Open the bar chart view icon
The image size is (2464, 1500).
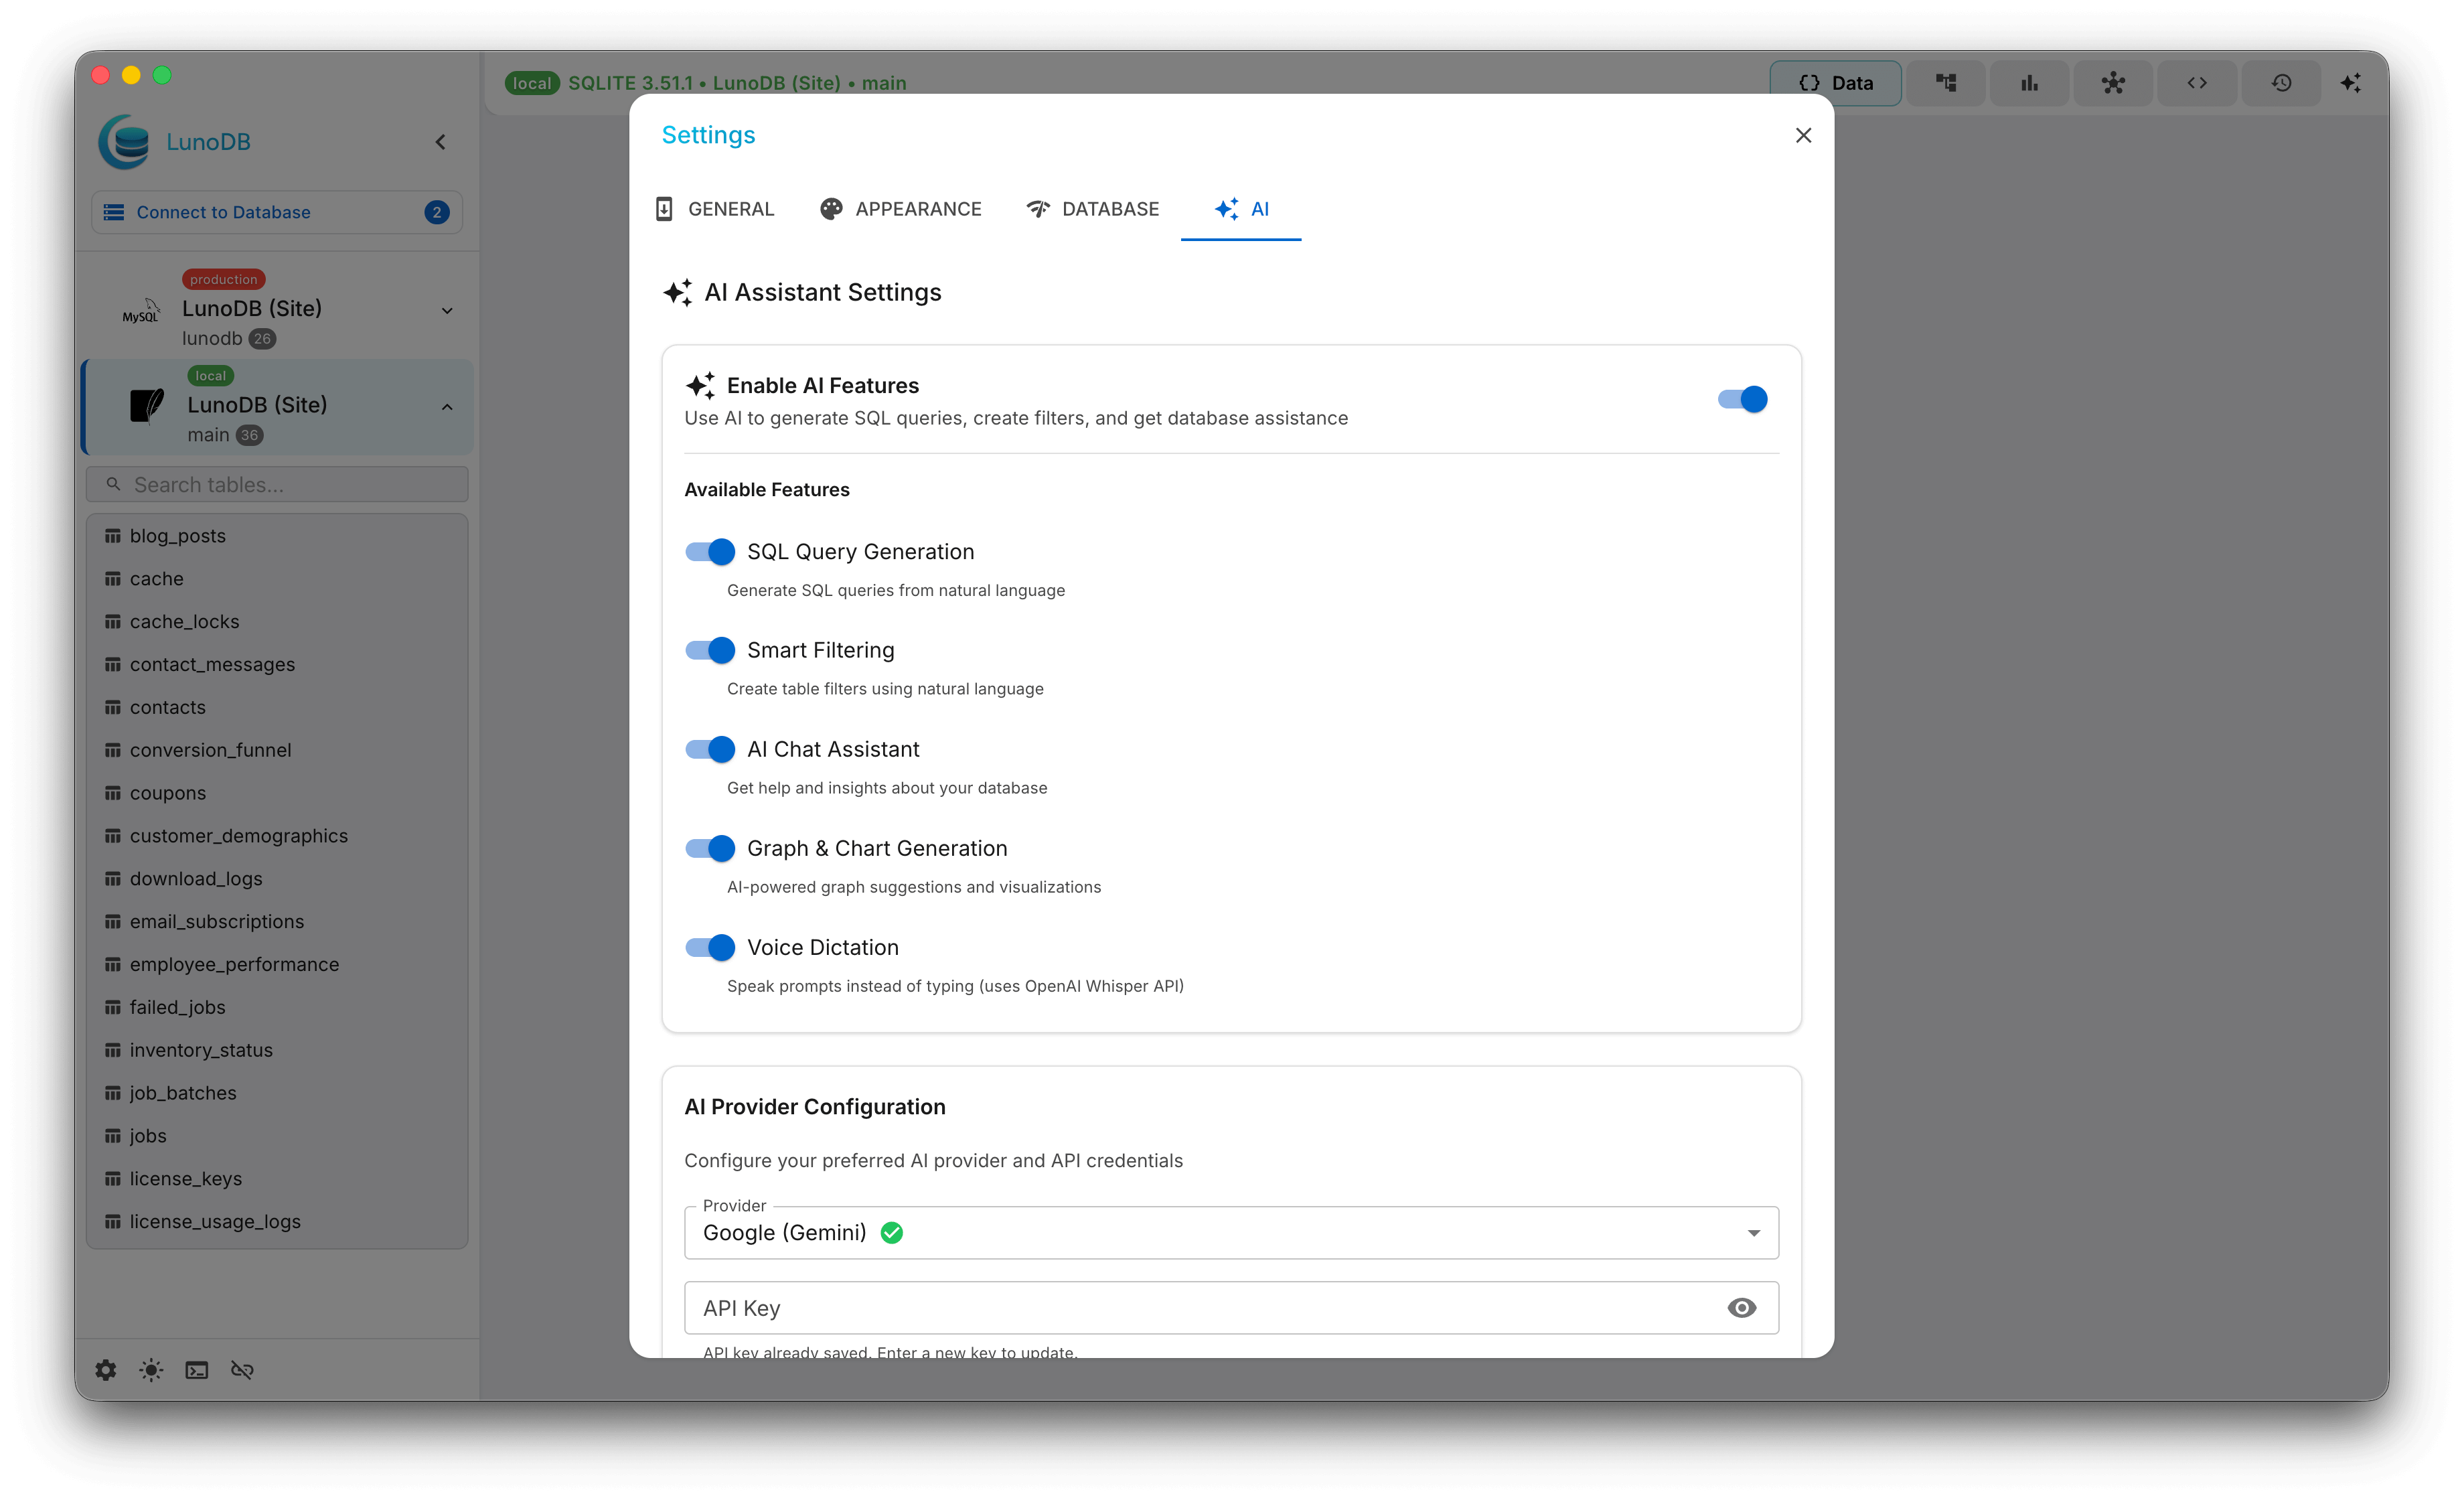click(x=2029, y=83)
